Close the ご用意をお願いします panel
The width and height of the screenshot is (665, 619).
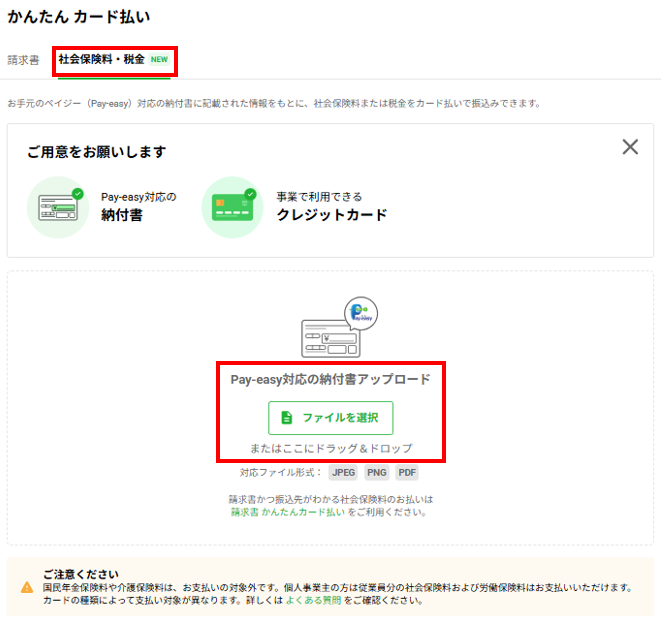coord(630,147)
